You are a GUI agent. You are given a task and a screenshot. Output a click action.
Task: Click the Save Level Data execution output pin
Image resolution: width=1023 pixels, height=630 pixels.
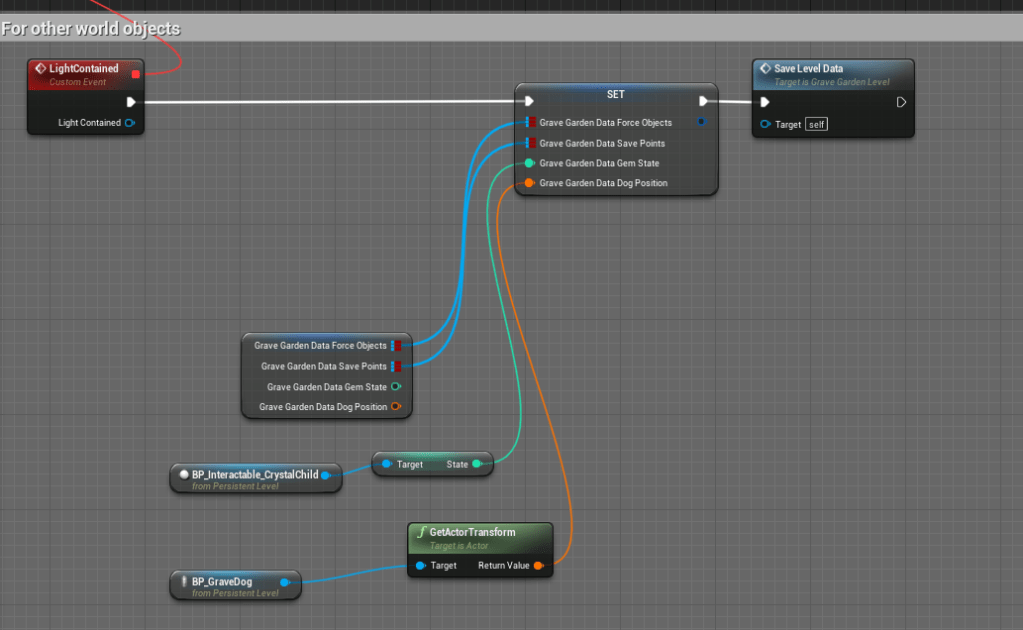click(x=901, y=102)
